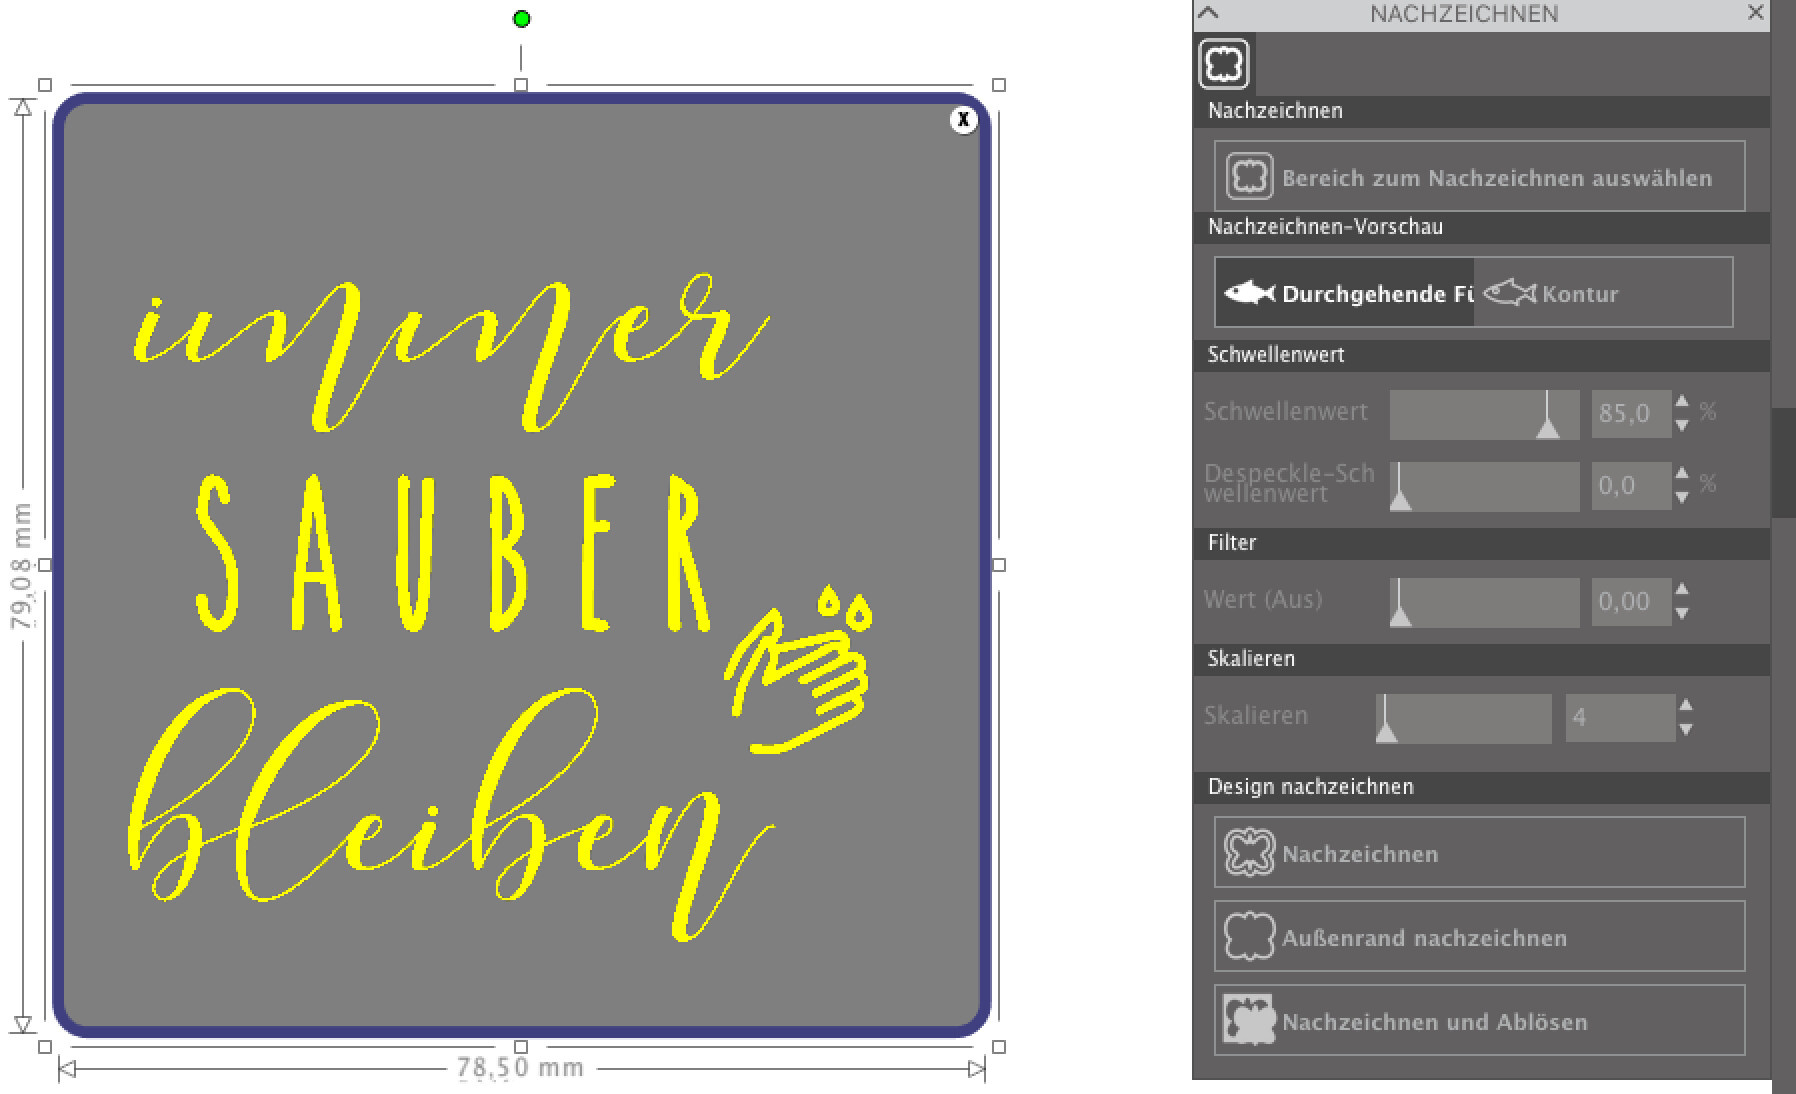Increase the Skalieren value with the up arrow

coord(1686,705)
